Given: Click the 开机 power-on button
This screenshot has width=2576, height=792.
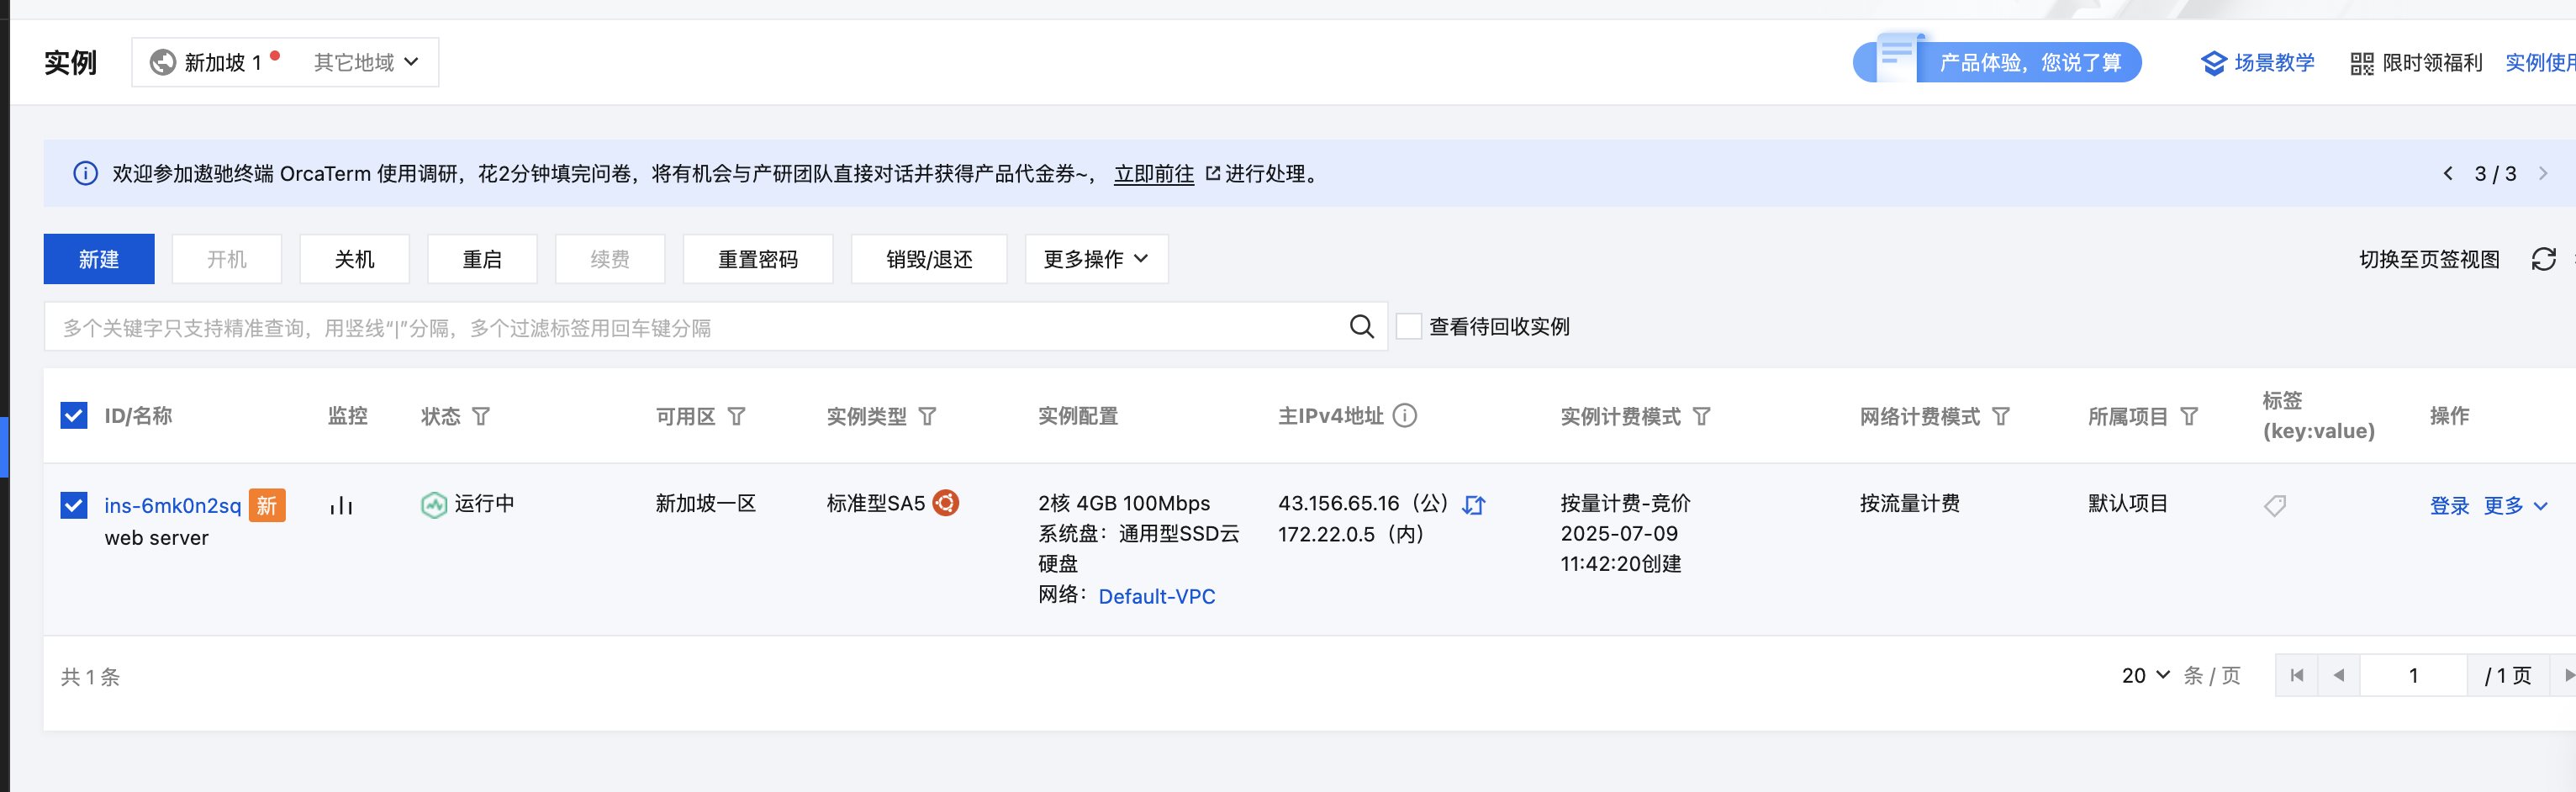Looking at the screenshot, I should (227, 259).
